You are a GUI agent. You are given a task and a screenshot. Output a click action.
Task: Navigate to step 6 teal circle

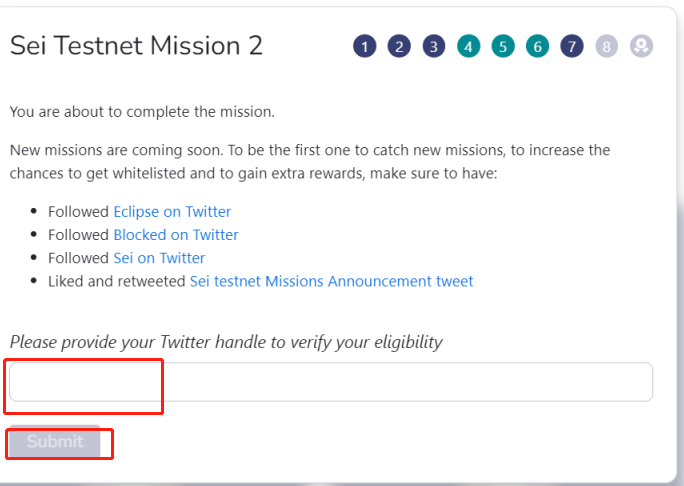tap(537, 46)
